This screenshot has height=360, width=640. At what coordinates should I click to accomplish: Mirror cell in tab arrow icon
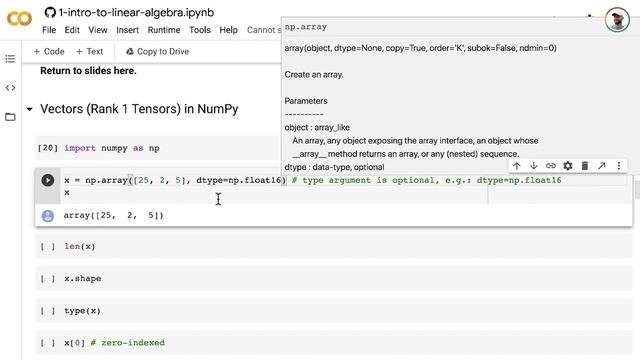(x=602, y=166)
